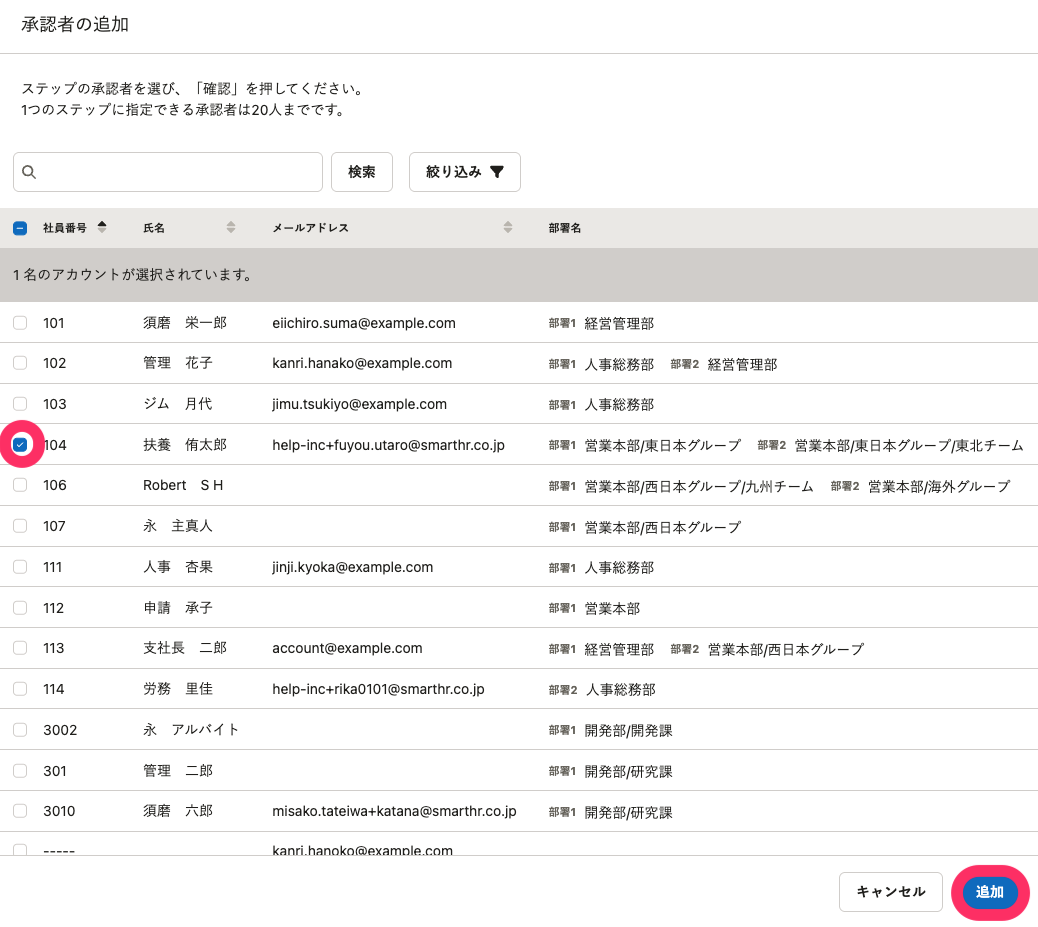The height and width of the screenshot is (927, 1038).
Task: Click email misako.tateiwa+katana@smarthr.co.jp
Action: click(395, 811)
